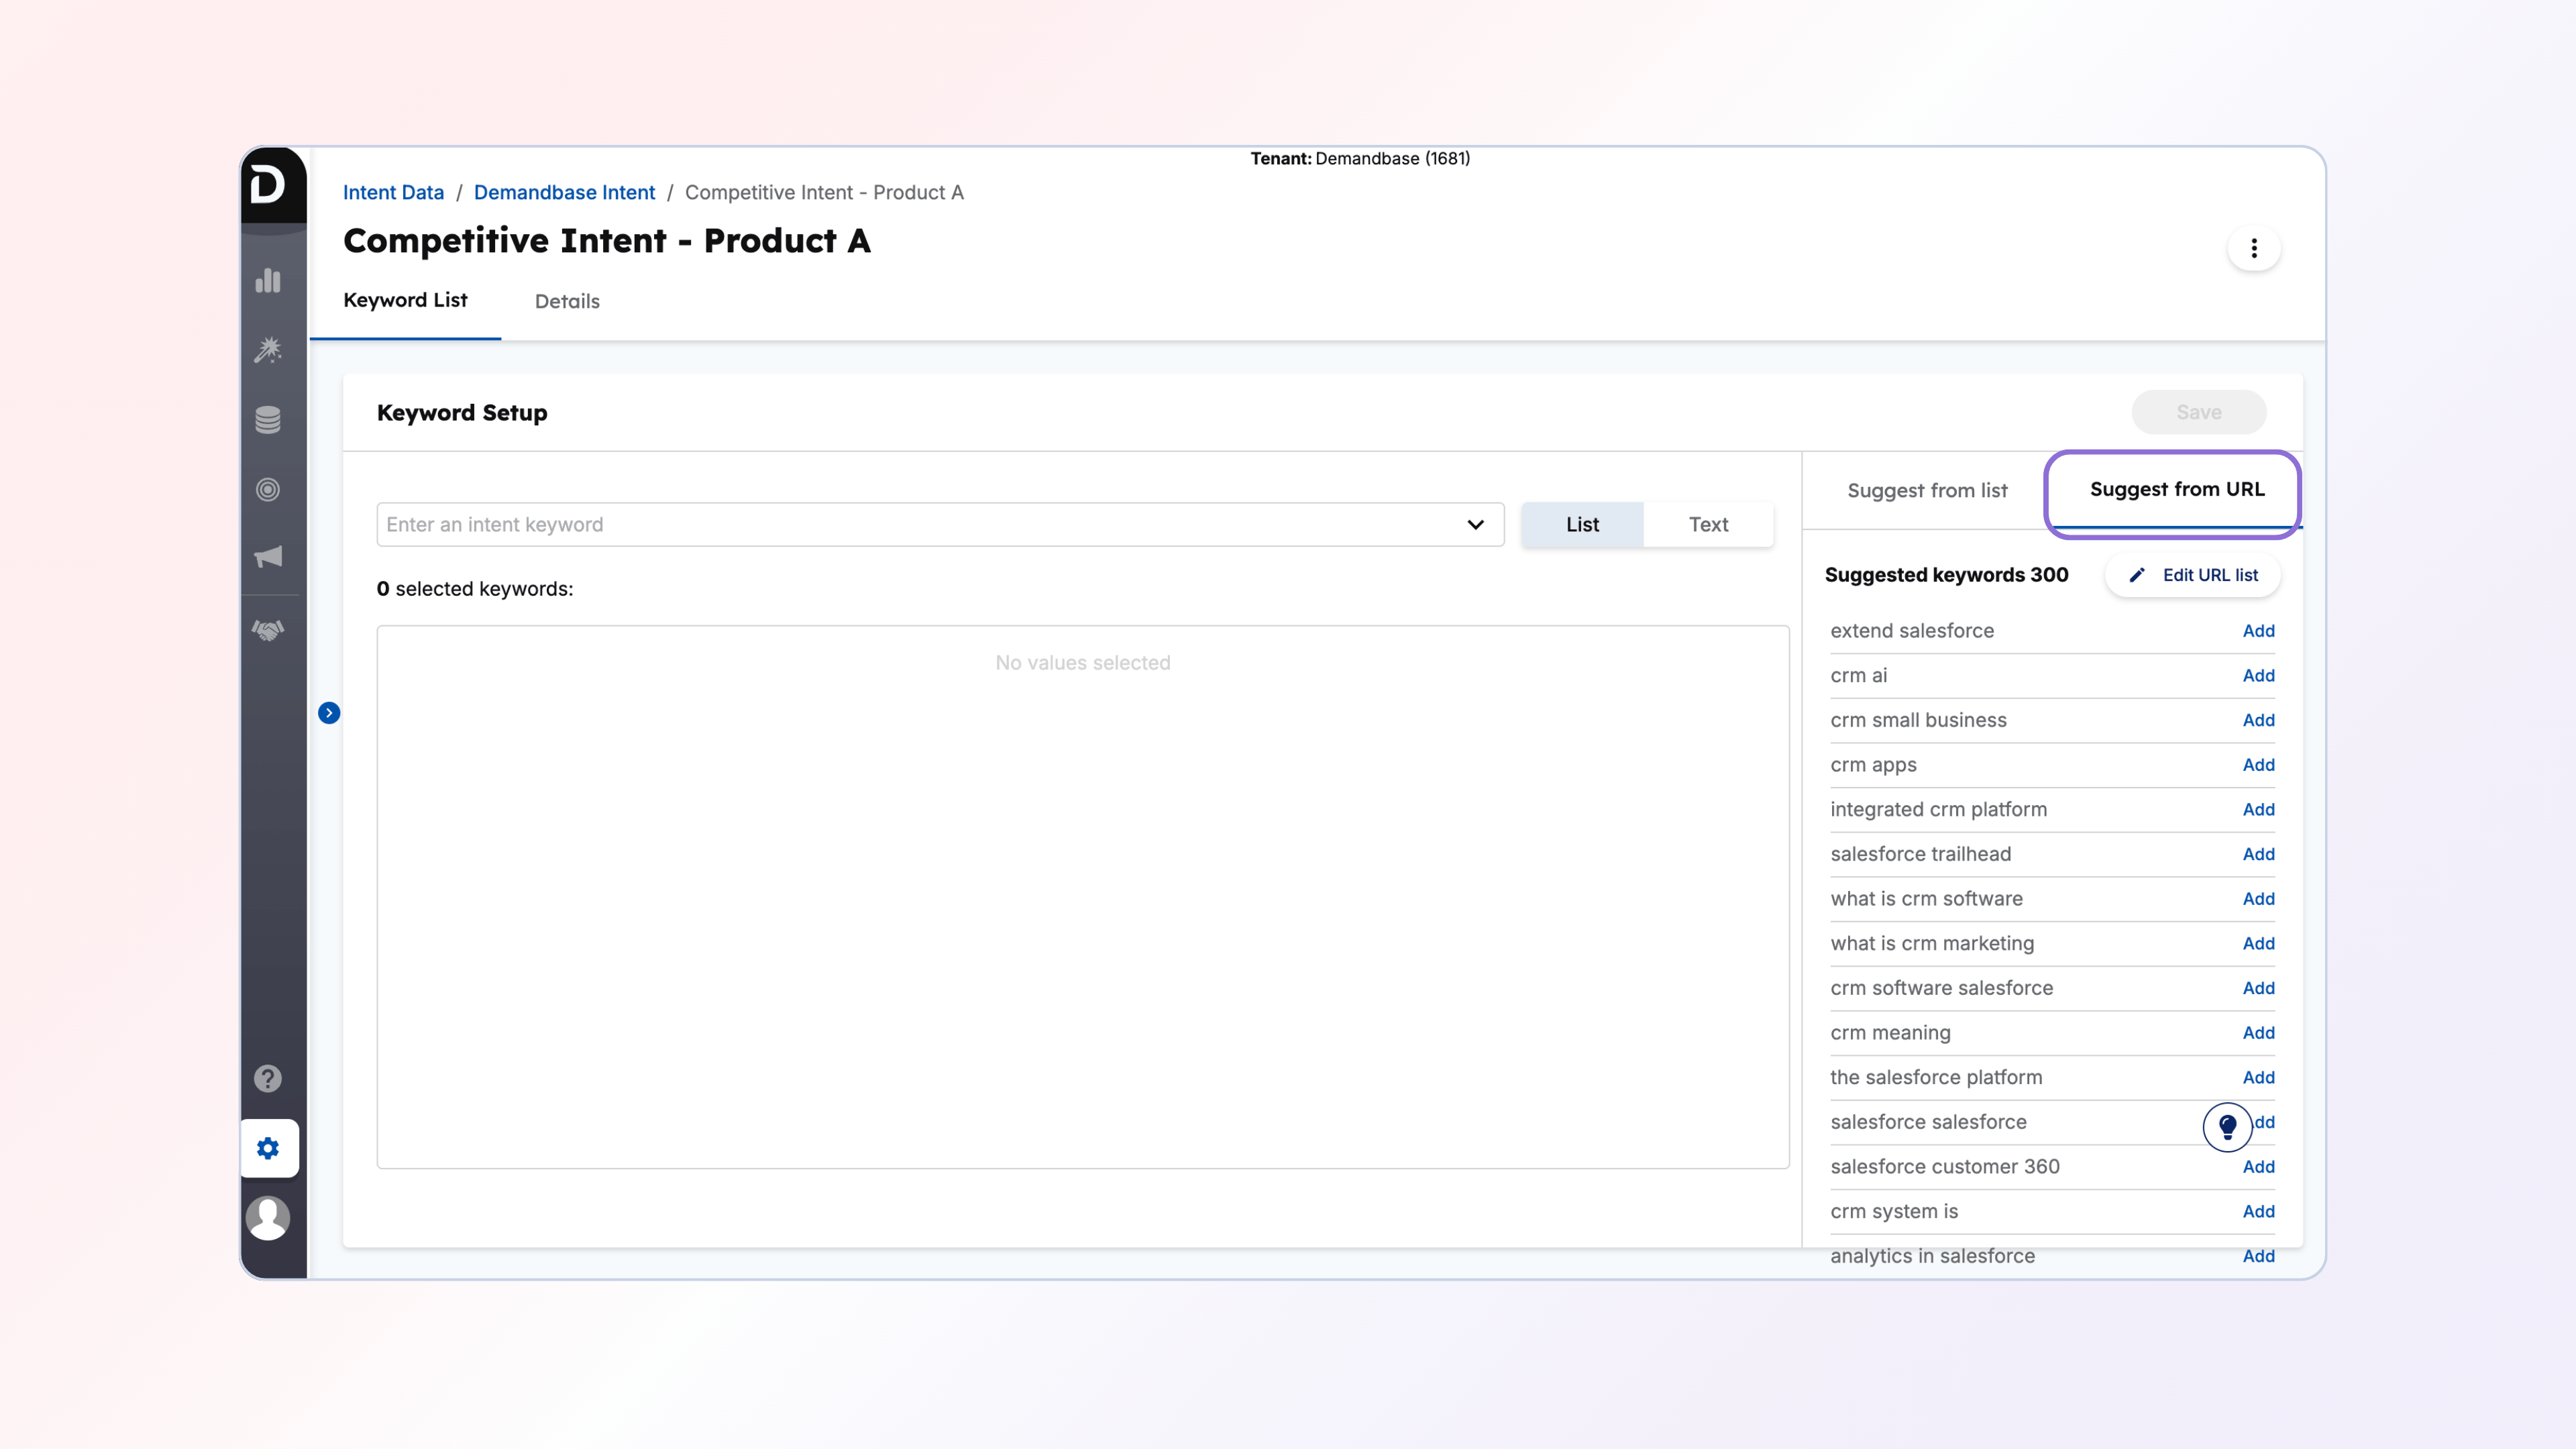Screen dimensions: 2576x1449
Task: Open the megaphone campaigns sidebar icon
Action: point(268,557)
